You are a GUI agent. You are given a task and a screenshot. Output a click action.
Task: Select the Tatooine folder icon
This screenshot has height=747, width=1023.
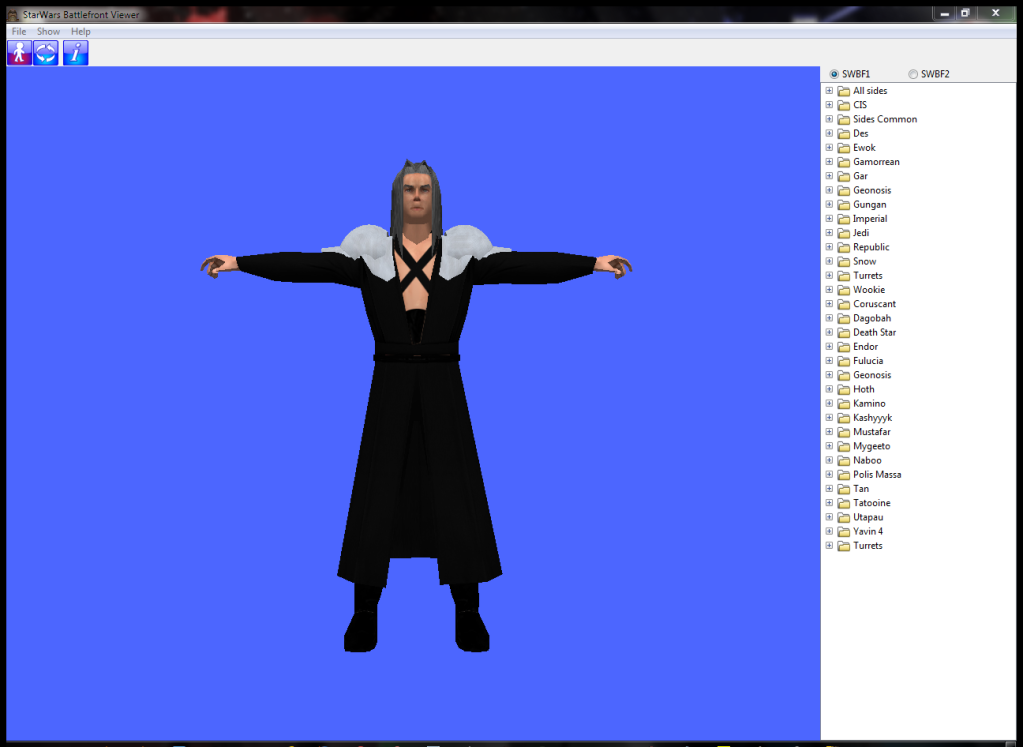tap(844, 504)
